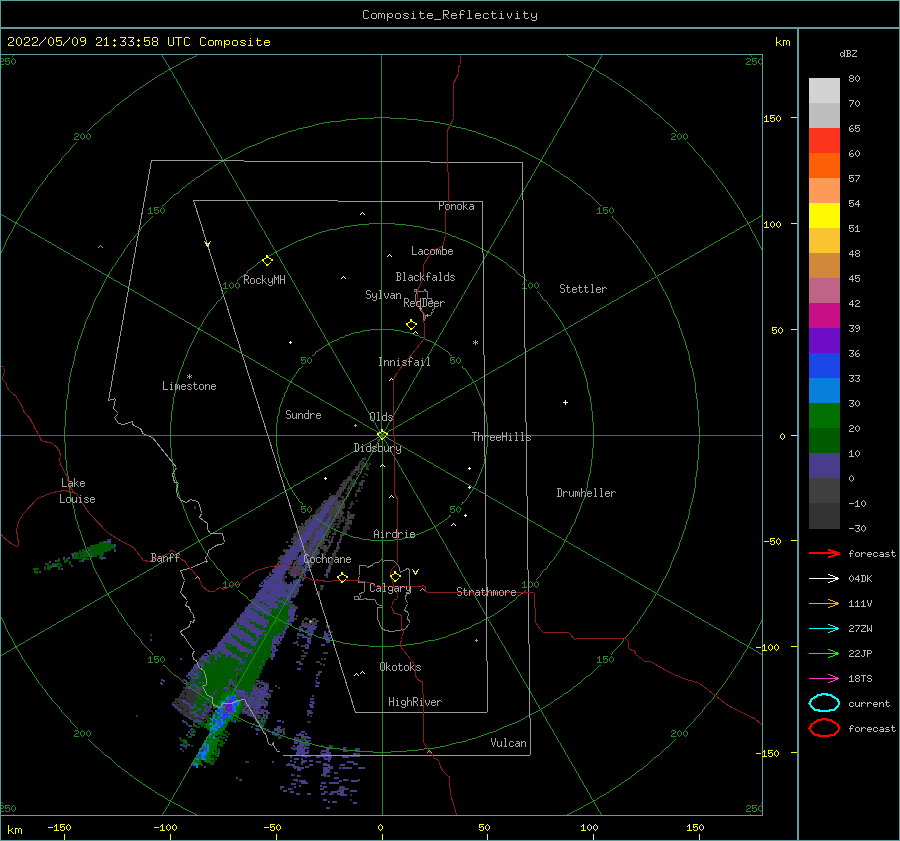900x841 pixels.
Task: Click the cyan current ellipse icon
Action: click(824, 703)
